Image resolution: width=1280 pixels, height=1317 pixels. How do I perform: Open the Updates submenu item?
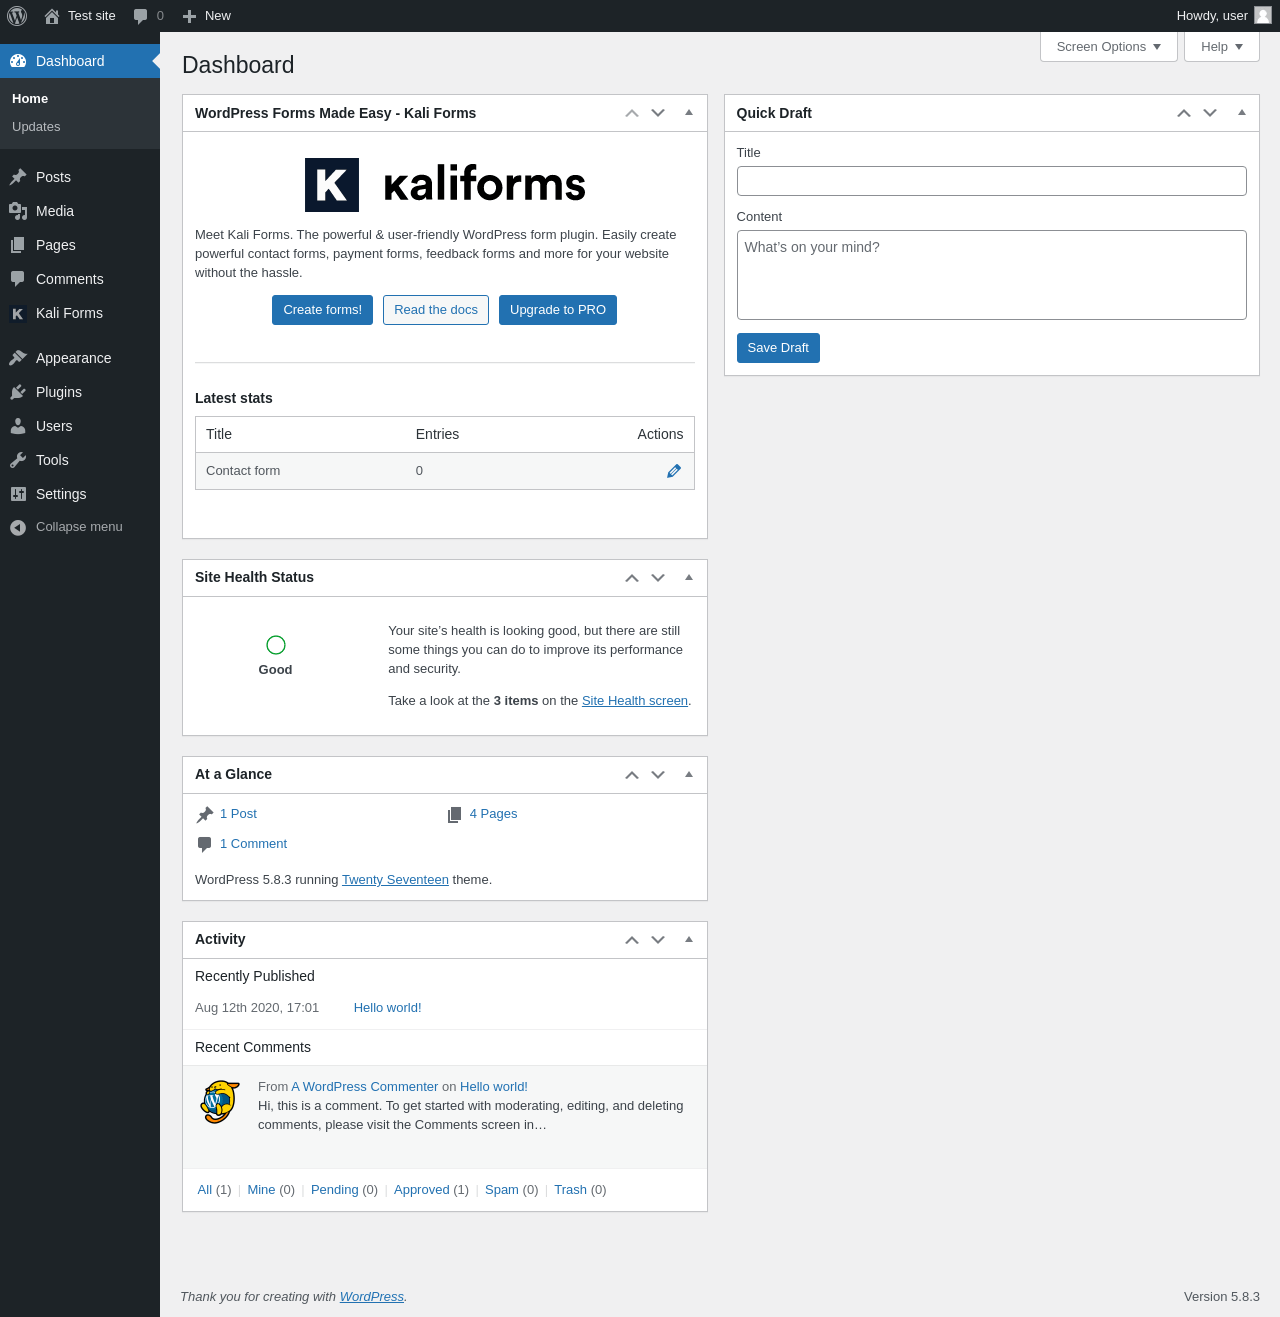(36, 127)
